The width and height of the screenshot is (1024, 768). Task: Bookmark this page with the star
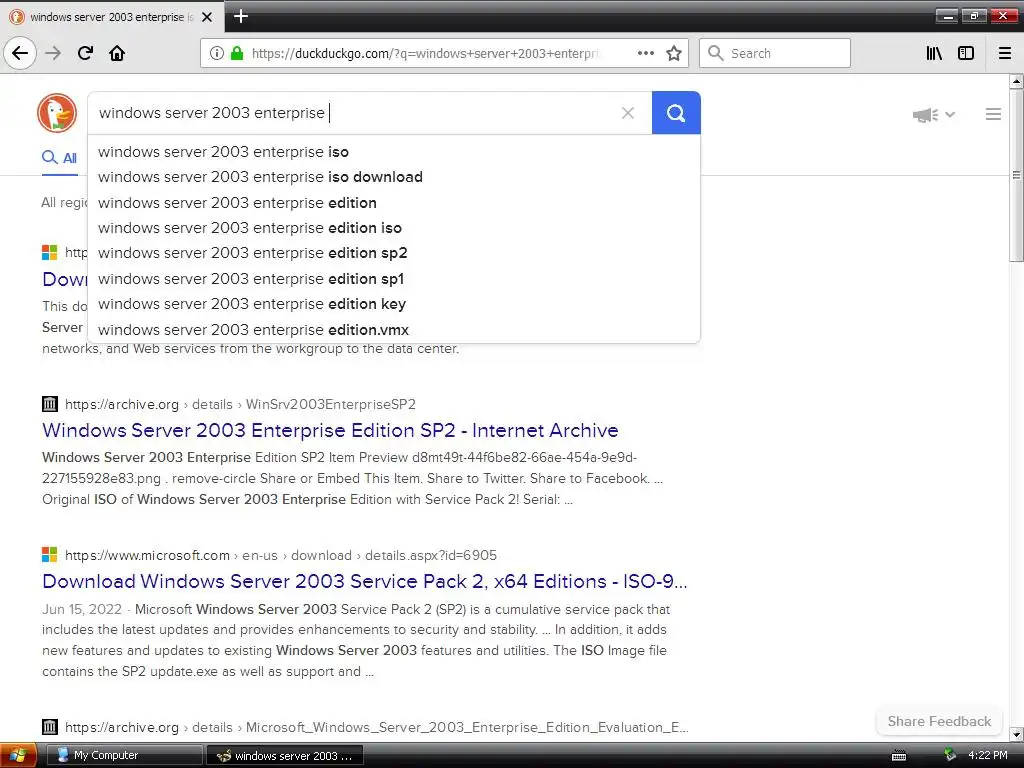coord(674,53)
